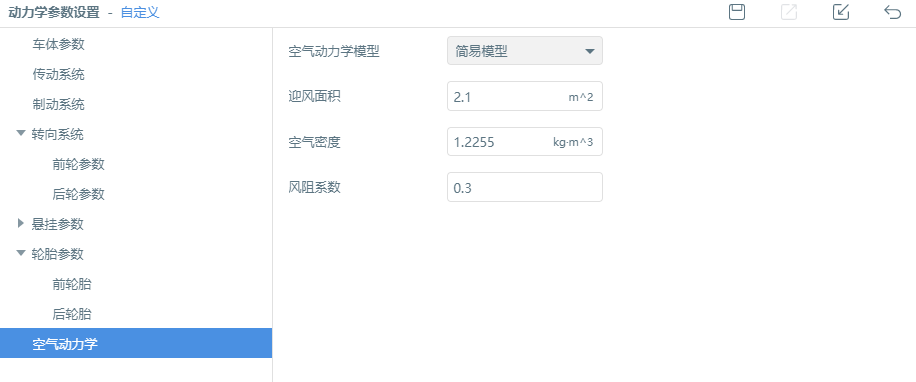The height and width of the screenshot is (382, 916).
Task: Select the highlighted 空气动力学 item
Action: (136, 343)
